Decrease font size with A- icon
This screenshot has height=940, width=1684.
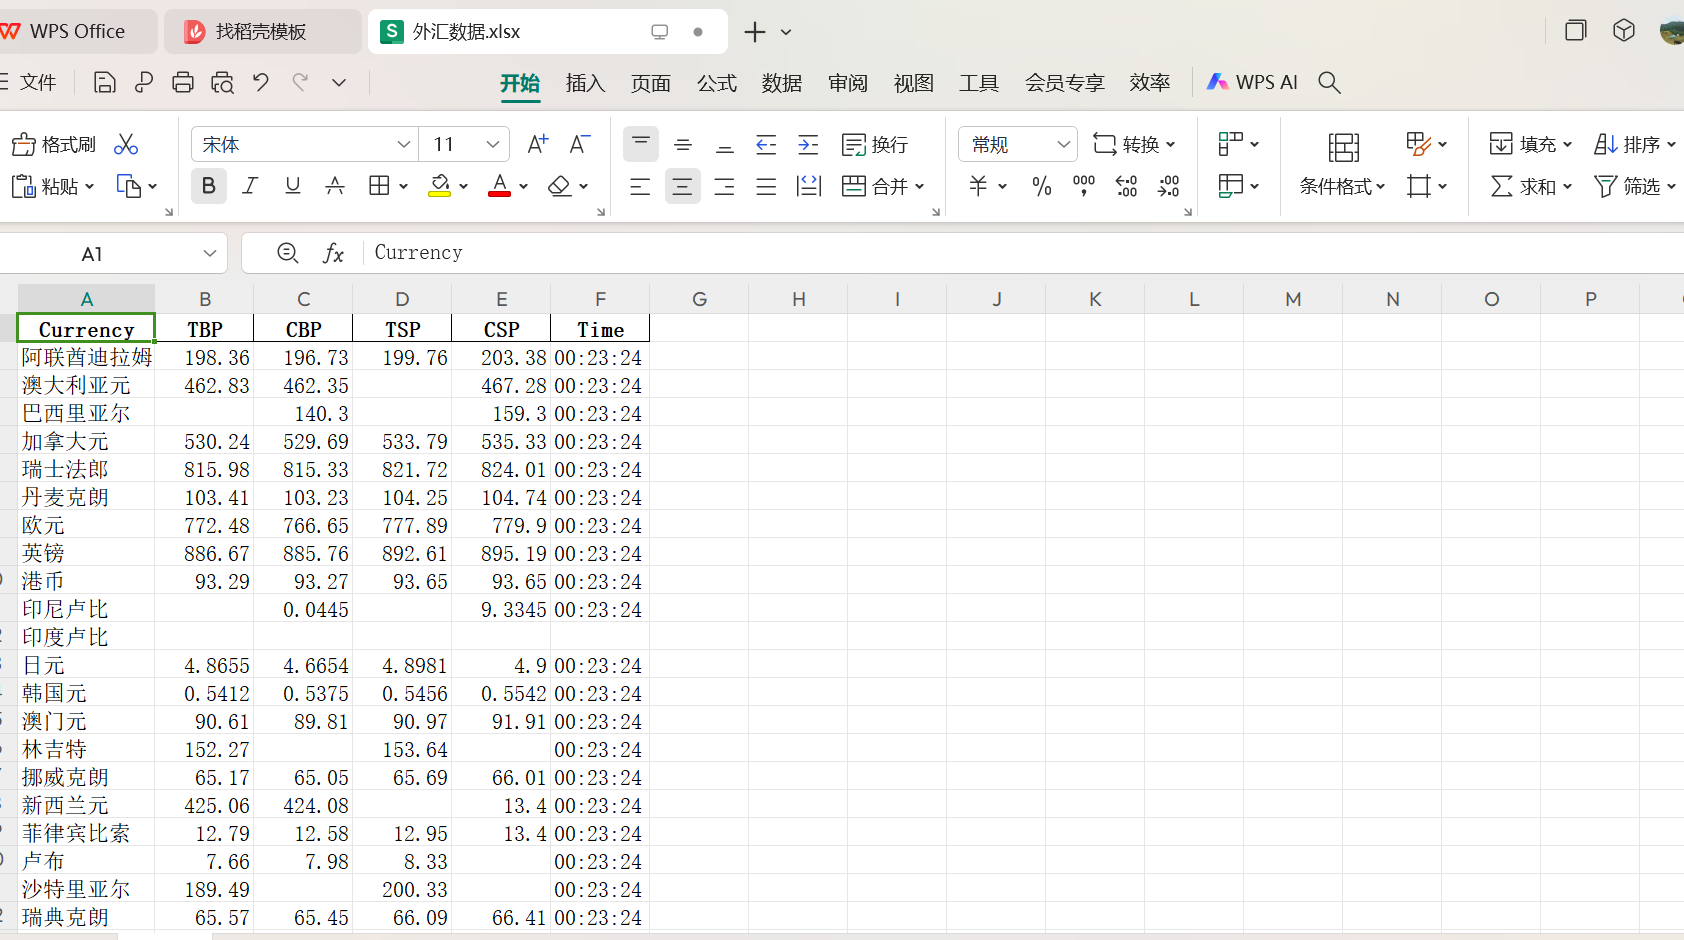pos(580,144)
